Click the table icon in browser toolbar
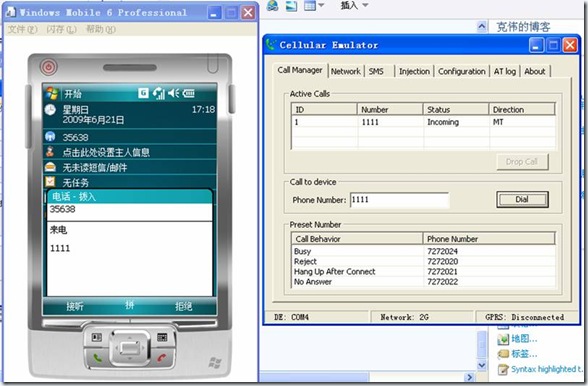Screen dimensions: 588x386 [310, 6]
